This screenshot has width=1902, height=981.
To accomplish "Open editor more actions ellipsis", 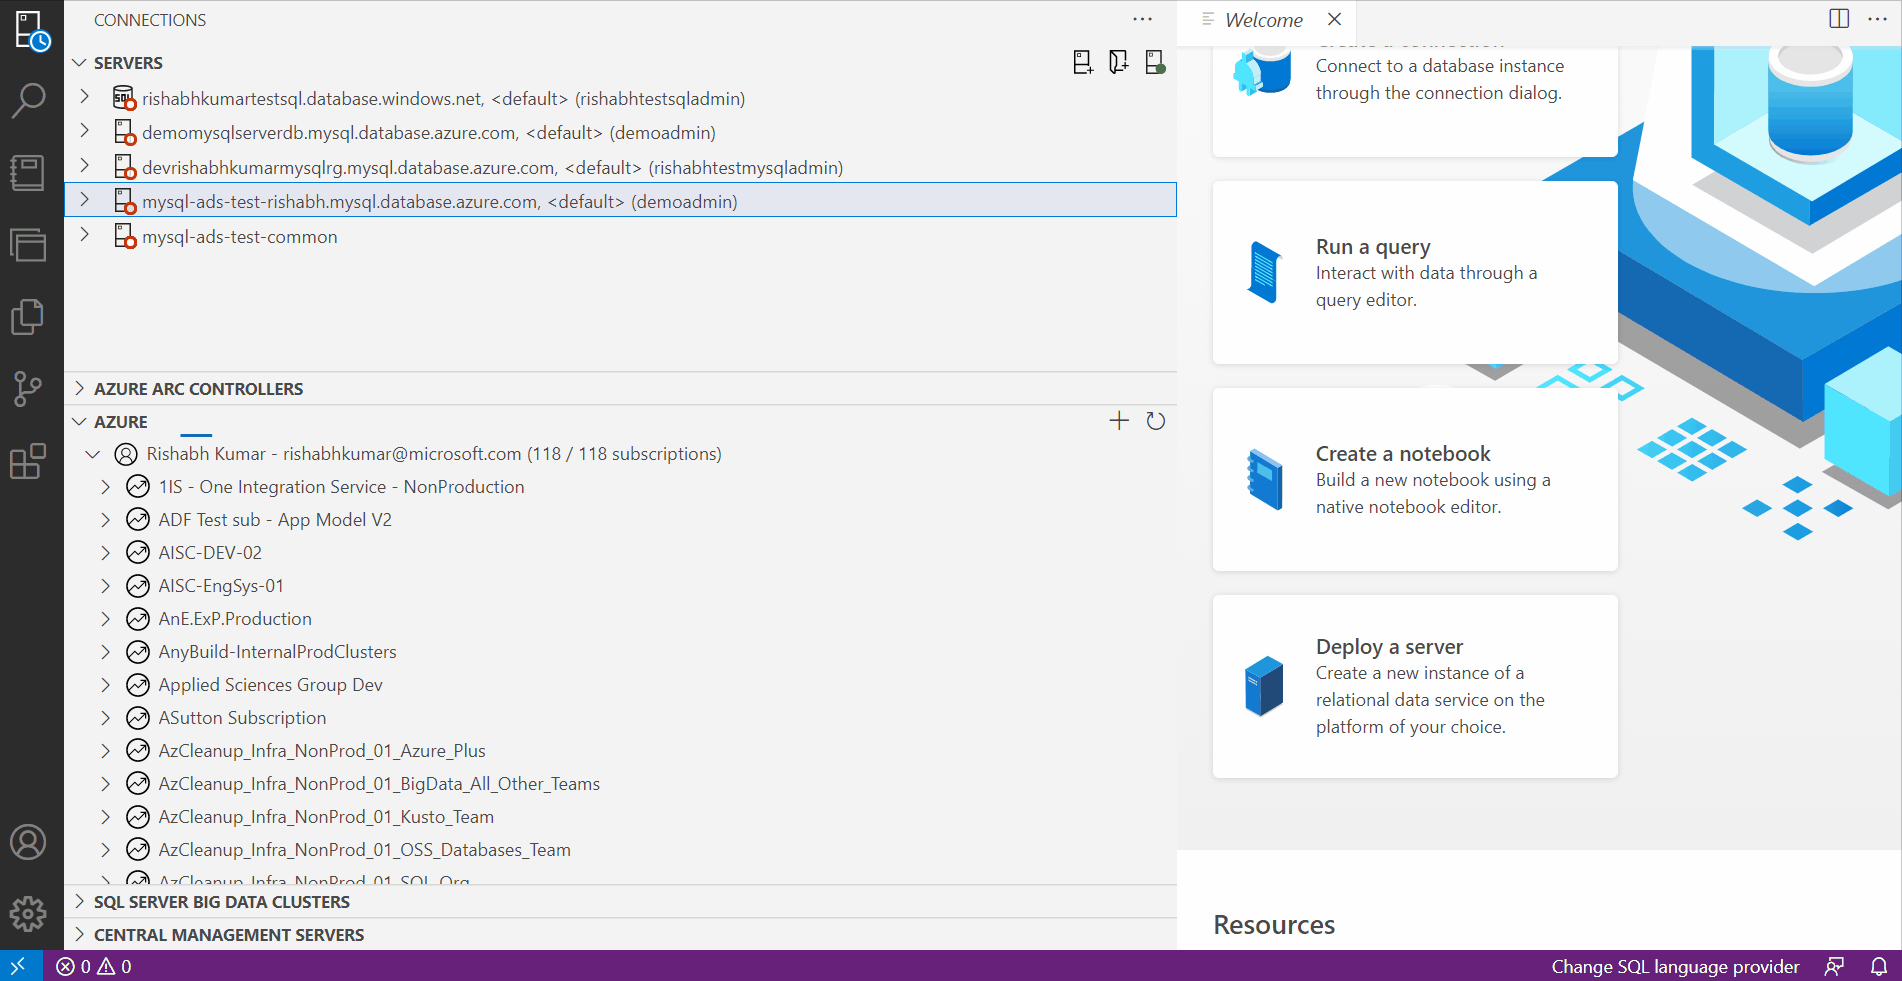I will (x=1877, y=19).
